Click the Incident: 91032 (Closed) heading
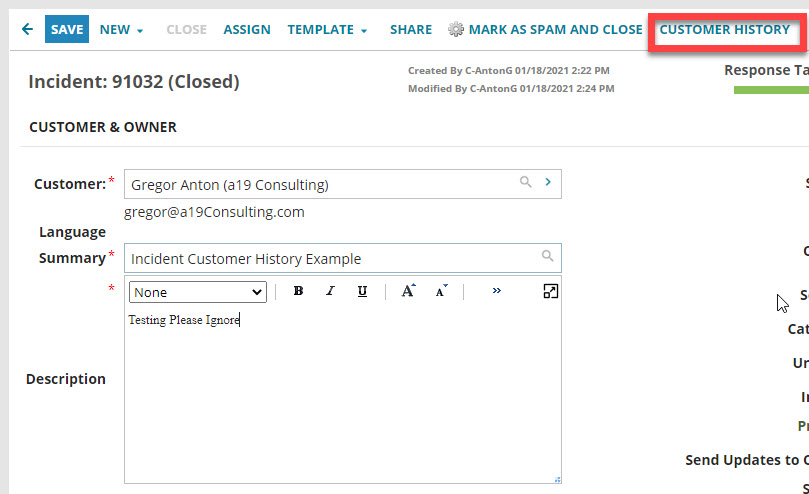 [134, 82]
